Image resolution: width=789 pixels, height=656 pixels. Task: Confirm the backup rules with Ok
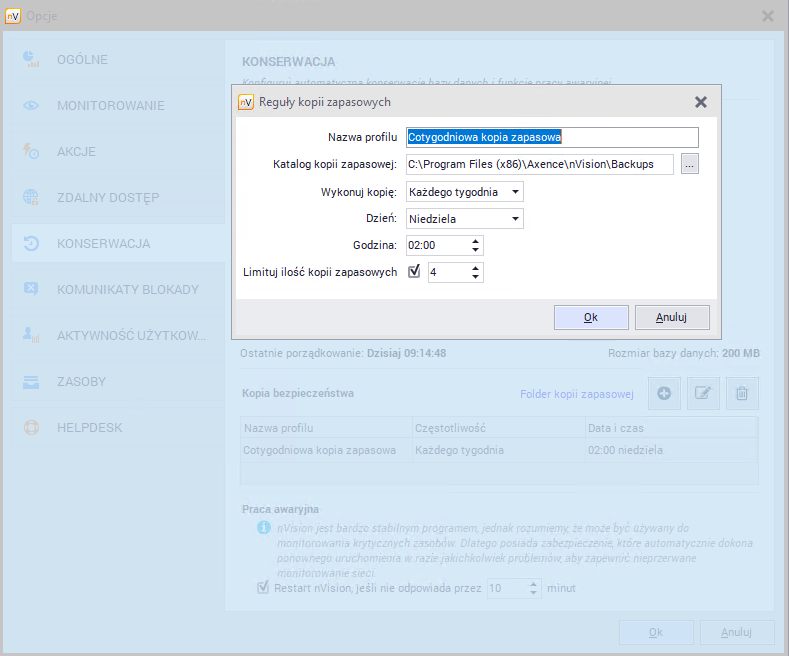tap(590, 317)
